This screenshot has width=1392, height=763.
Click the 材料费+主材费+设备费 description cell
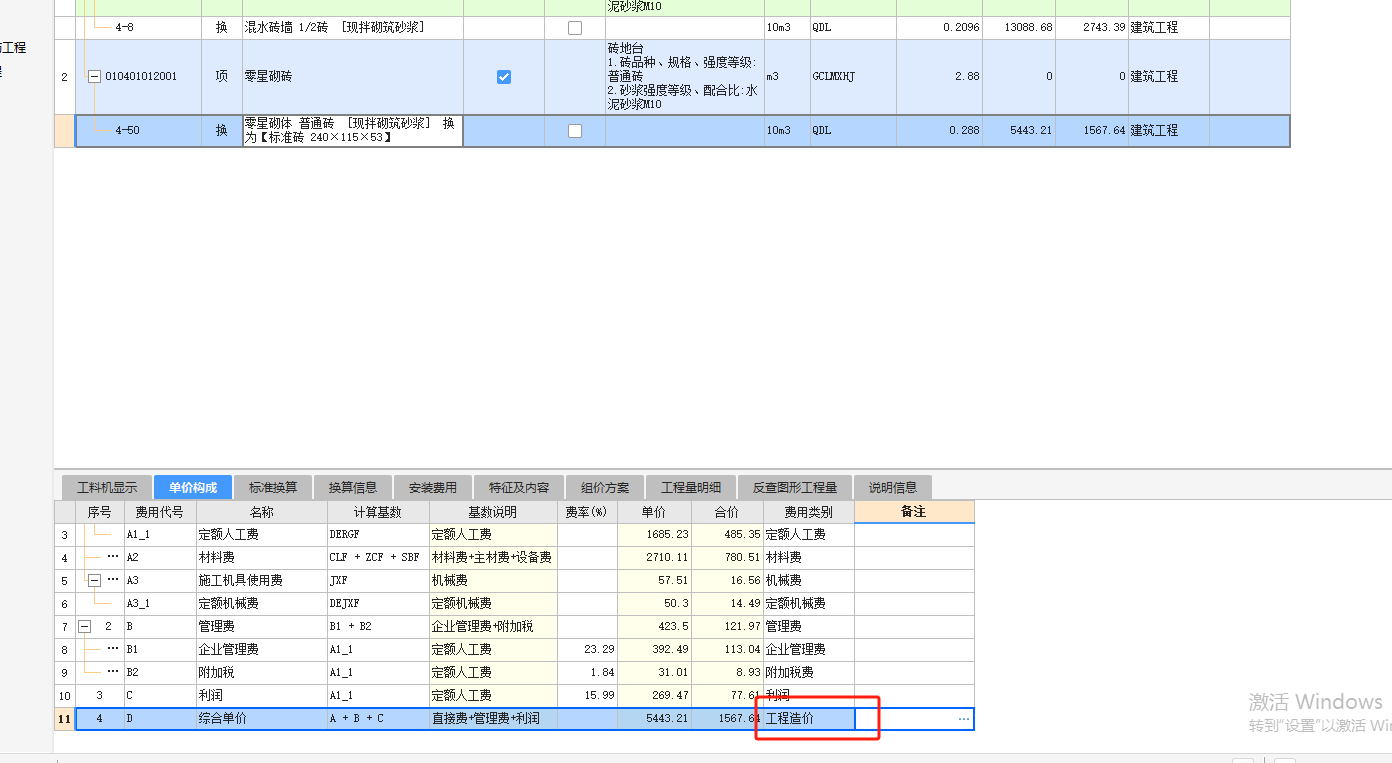click(x=493, y=558)
